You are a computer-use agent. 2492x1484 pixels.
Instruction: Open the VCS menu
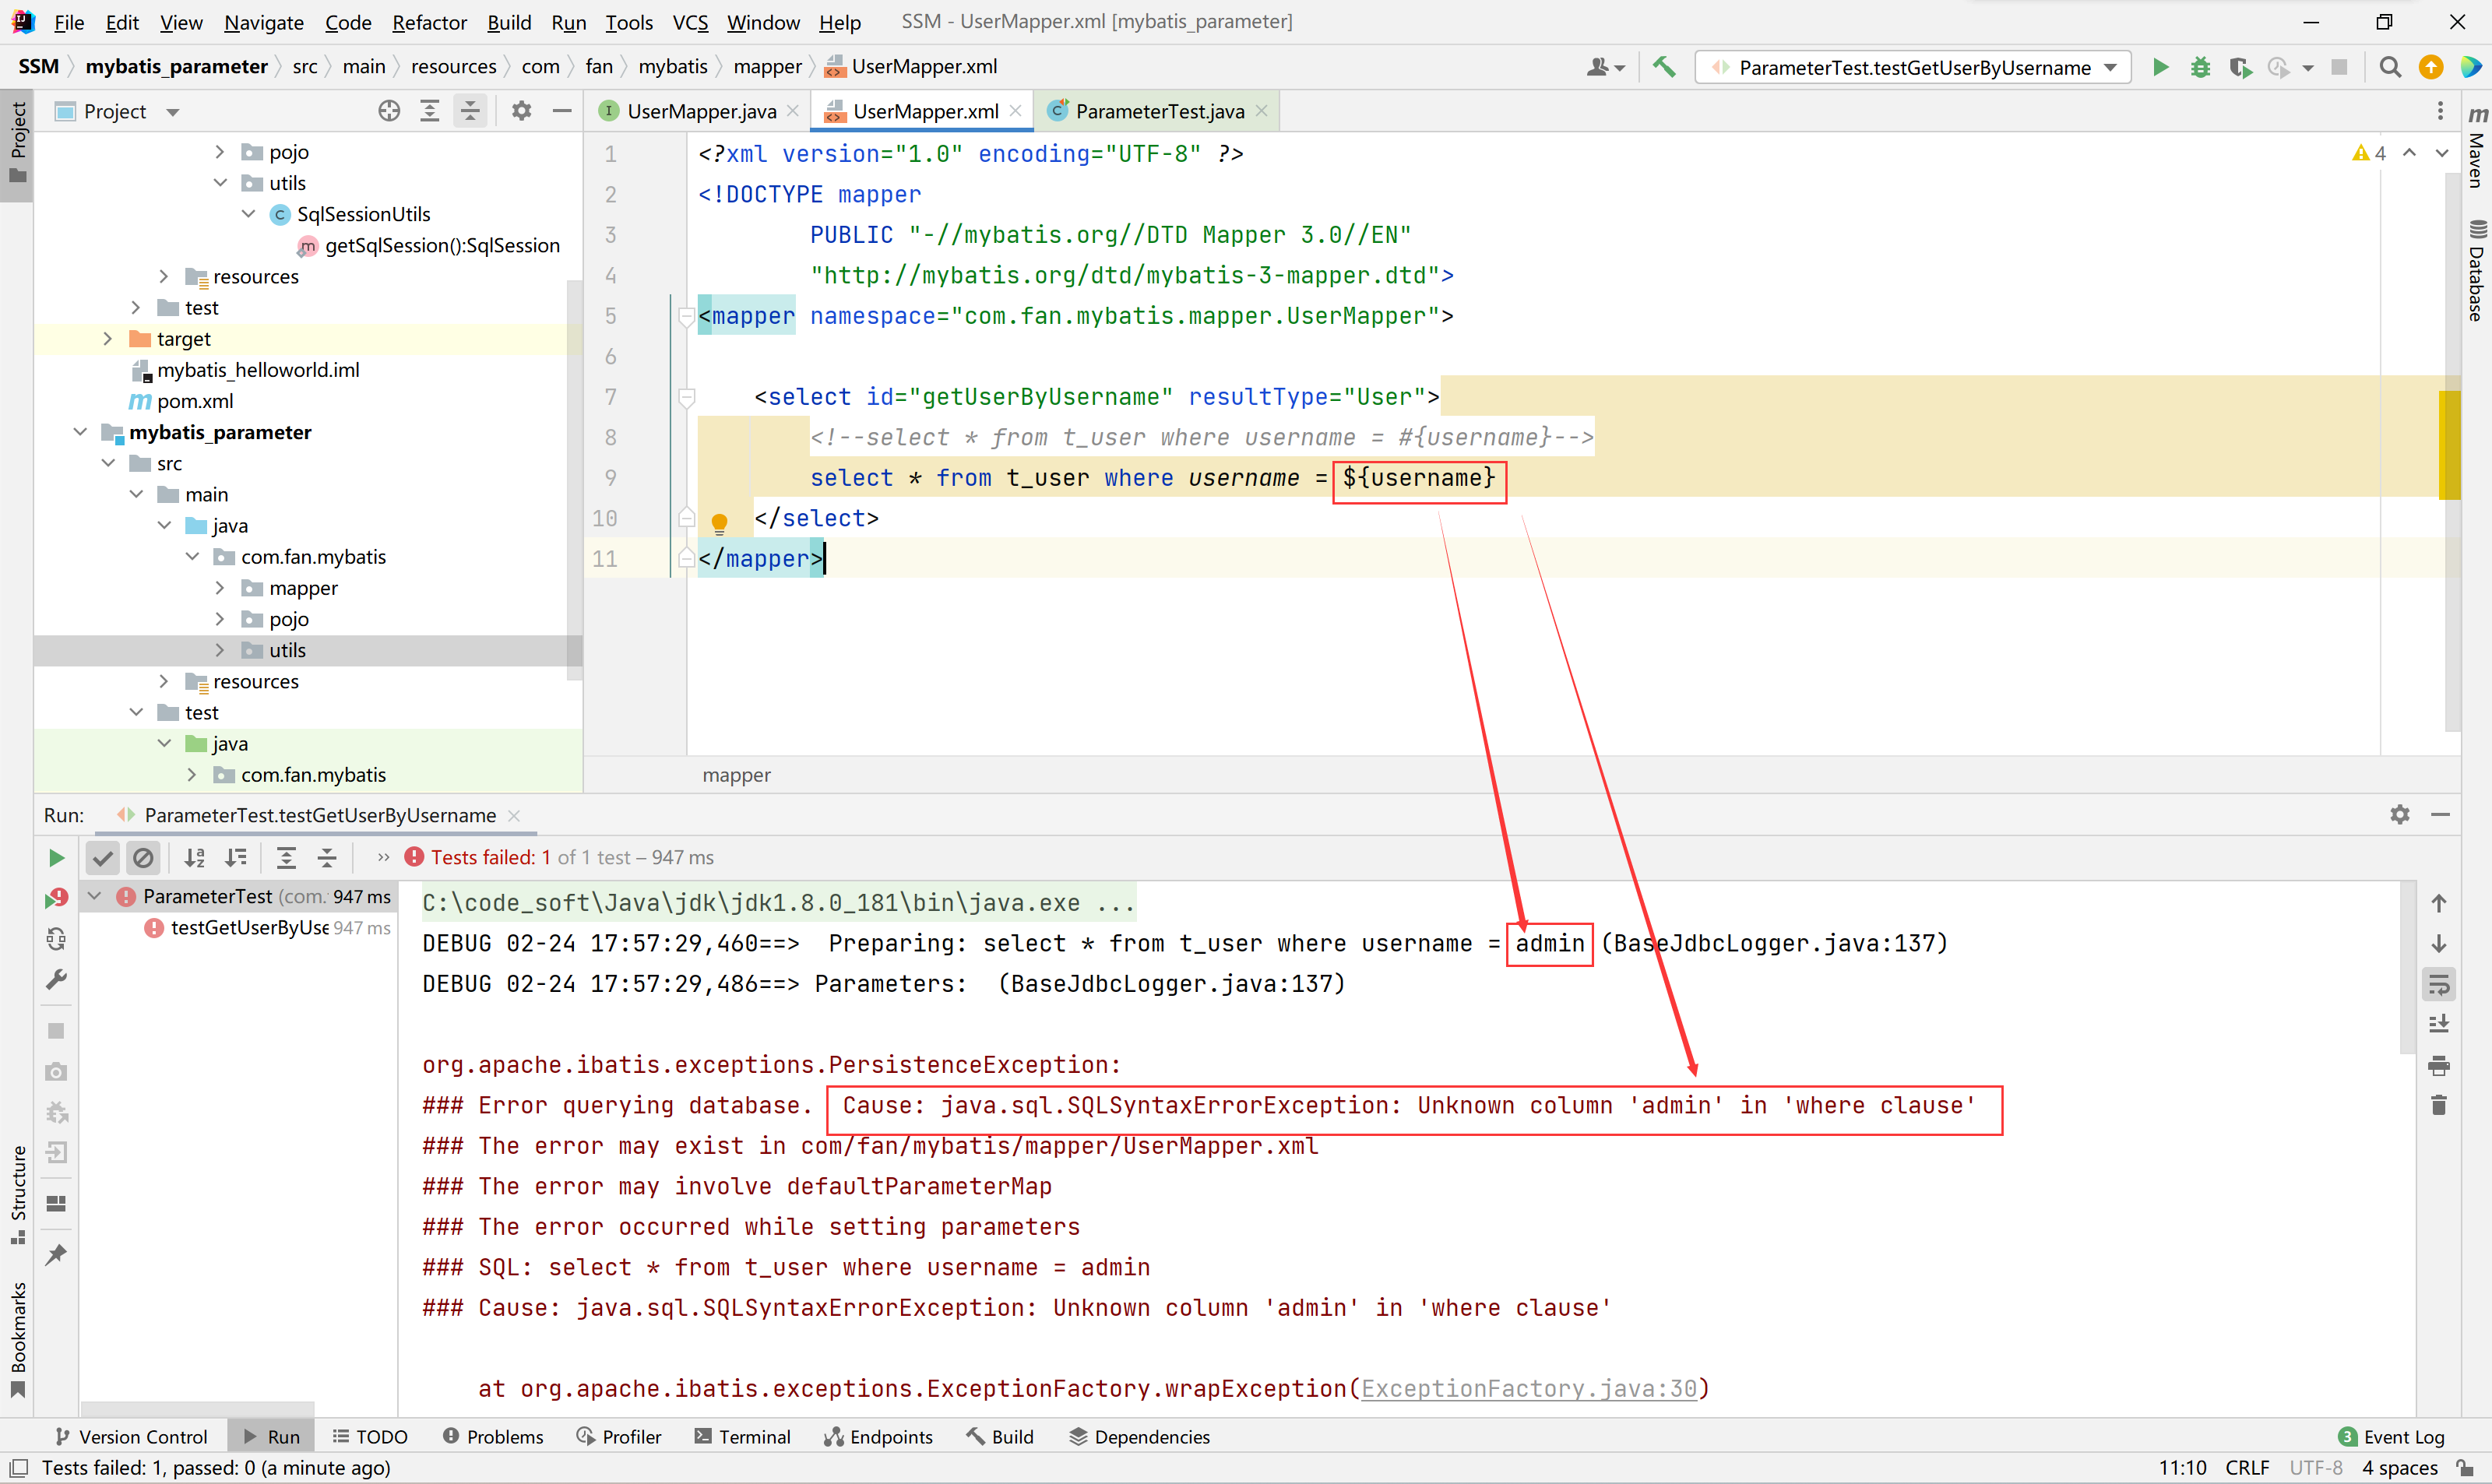pos(690,22)
